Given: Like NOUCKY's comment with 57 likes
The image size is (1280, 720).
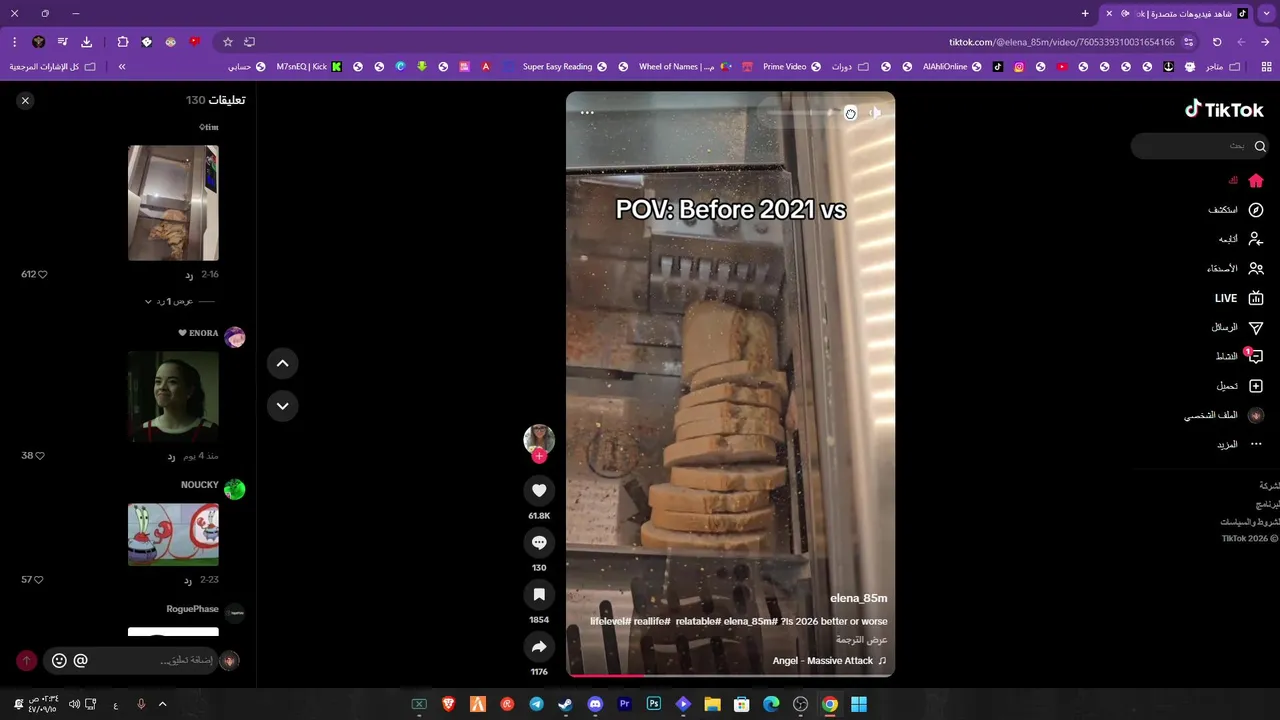Looking at the screenshot, I should [x=40, y=580].
